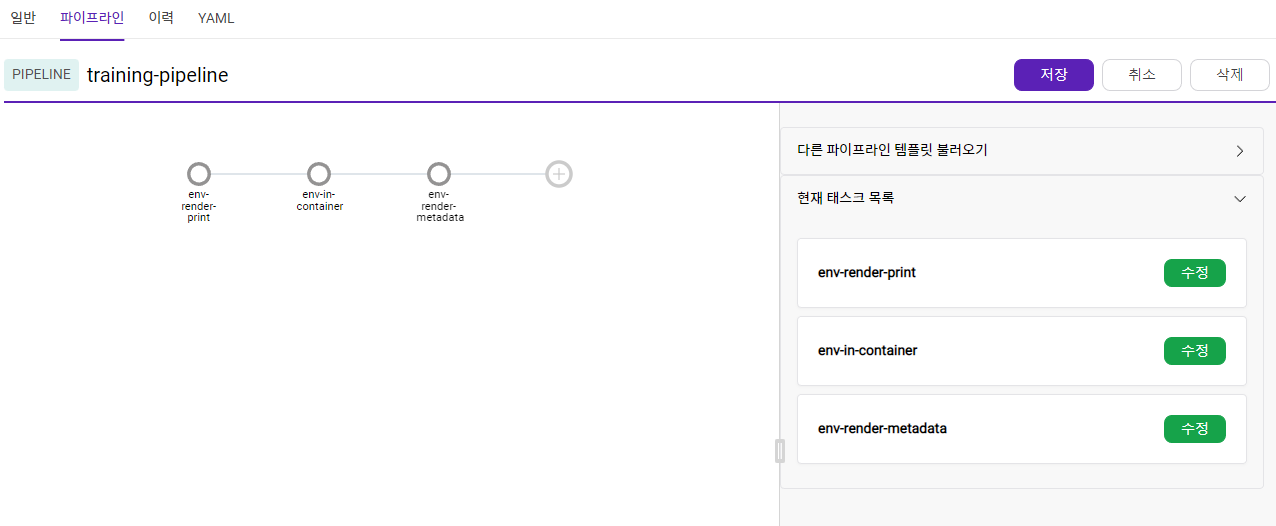The height and width of the screenshot is (526, 1276).
Task: Edit the env-render-print task
Action: tap(1195, 273)
